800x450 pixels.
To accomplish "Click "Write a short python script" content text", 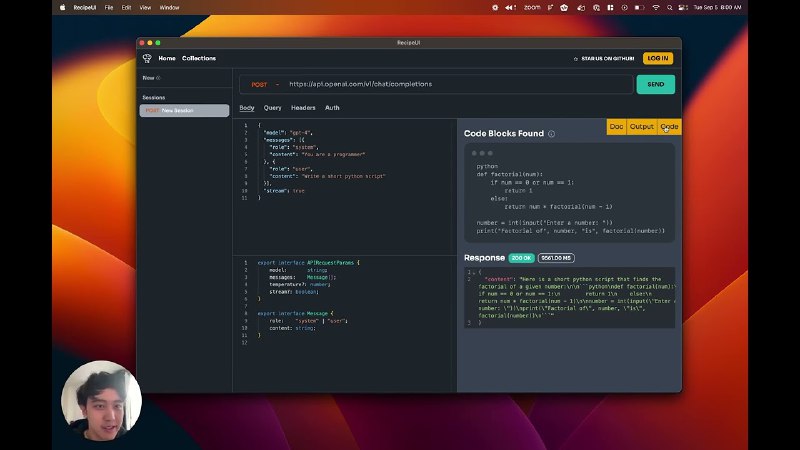I will pyautogui.click(x=343, y=176).
